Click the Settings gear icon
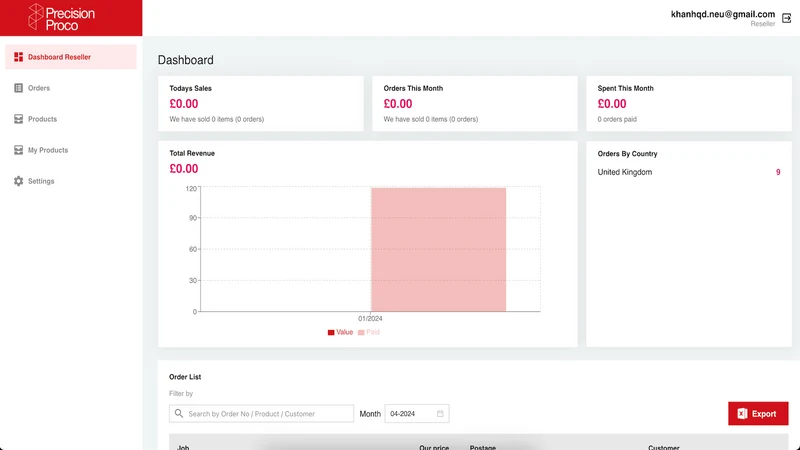Image resolution: width=800 pixels, height=450 pixels. 18,181
